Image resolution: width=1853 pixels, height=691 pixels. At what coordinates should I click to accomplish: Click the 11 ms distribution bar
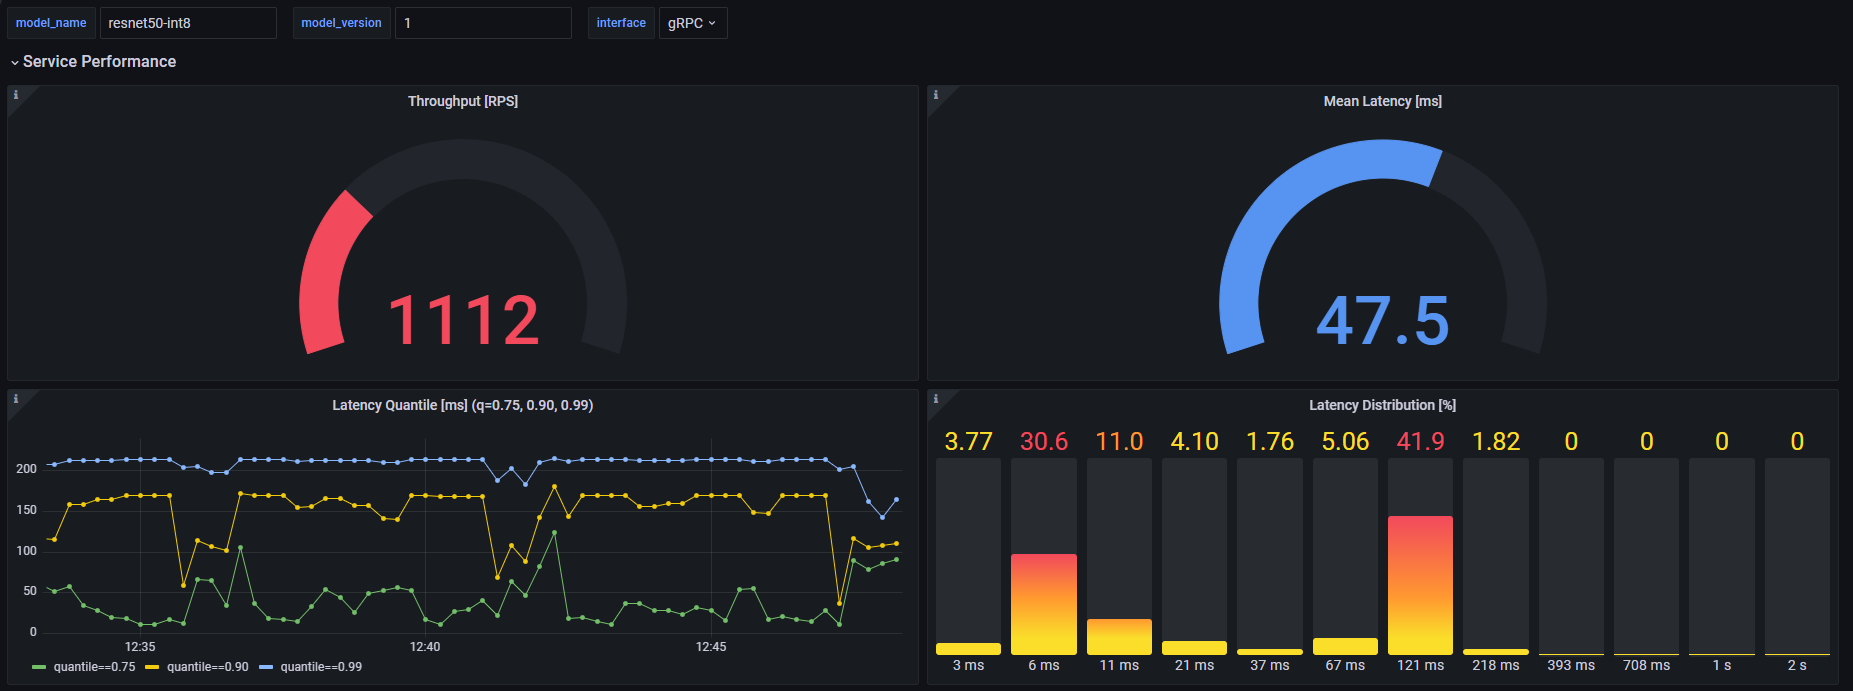pos(1119,636)
